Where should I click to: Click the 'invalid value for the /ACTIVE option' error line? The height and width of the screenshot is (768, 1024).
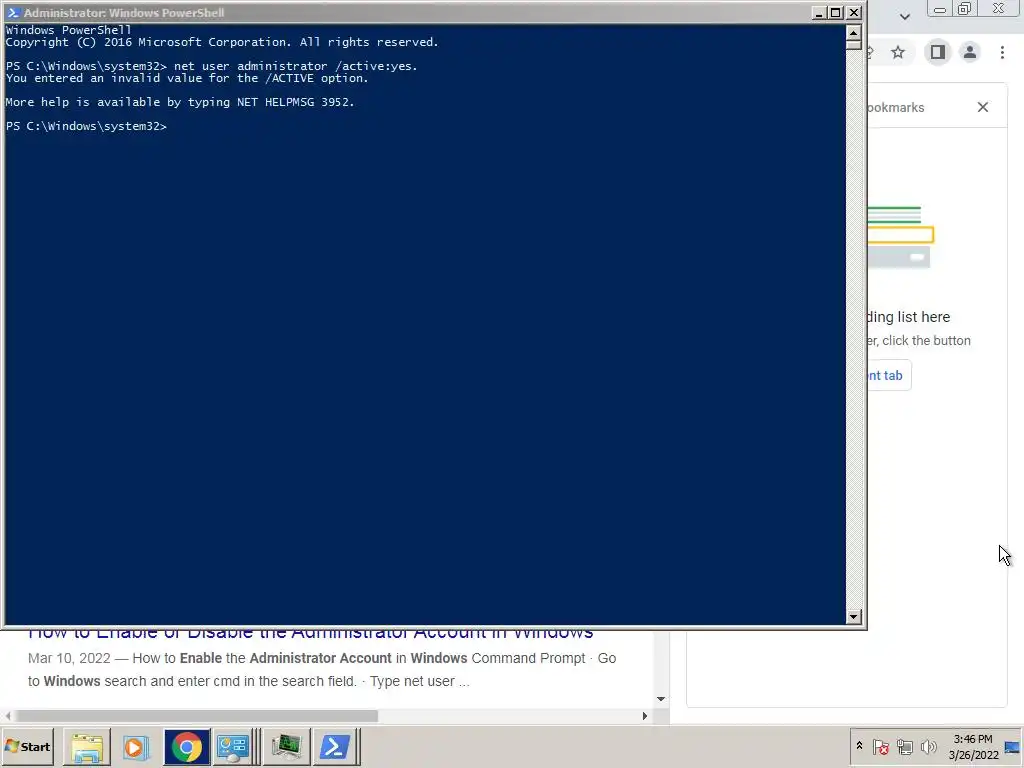click(187, 78)
